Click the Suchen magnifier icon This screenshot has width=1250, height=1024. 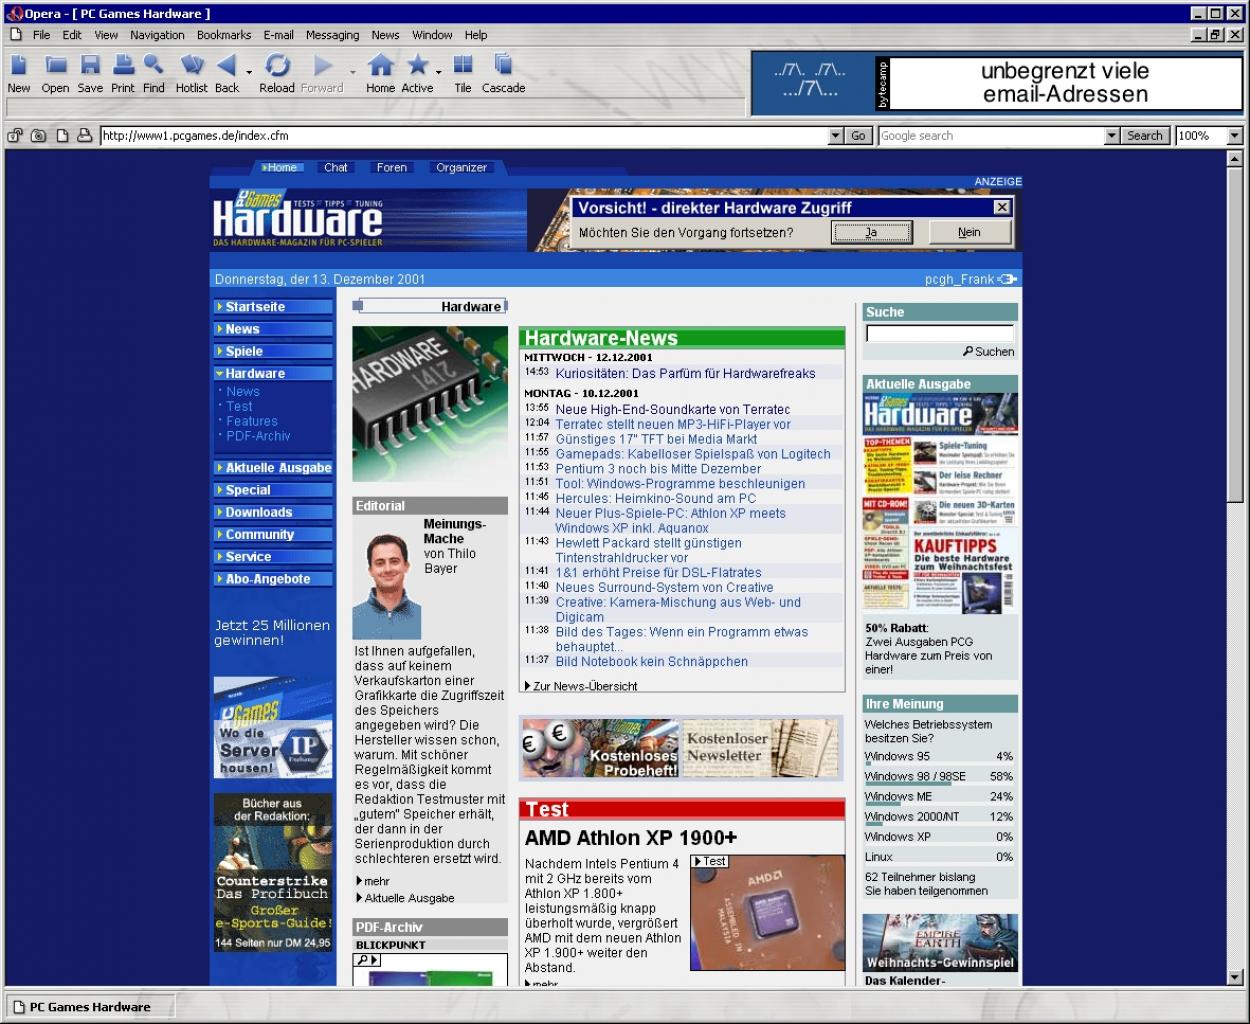[968, 352]
